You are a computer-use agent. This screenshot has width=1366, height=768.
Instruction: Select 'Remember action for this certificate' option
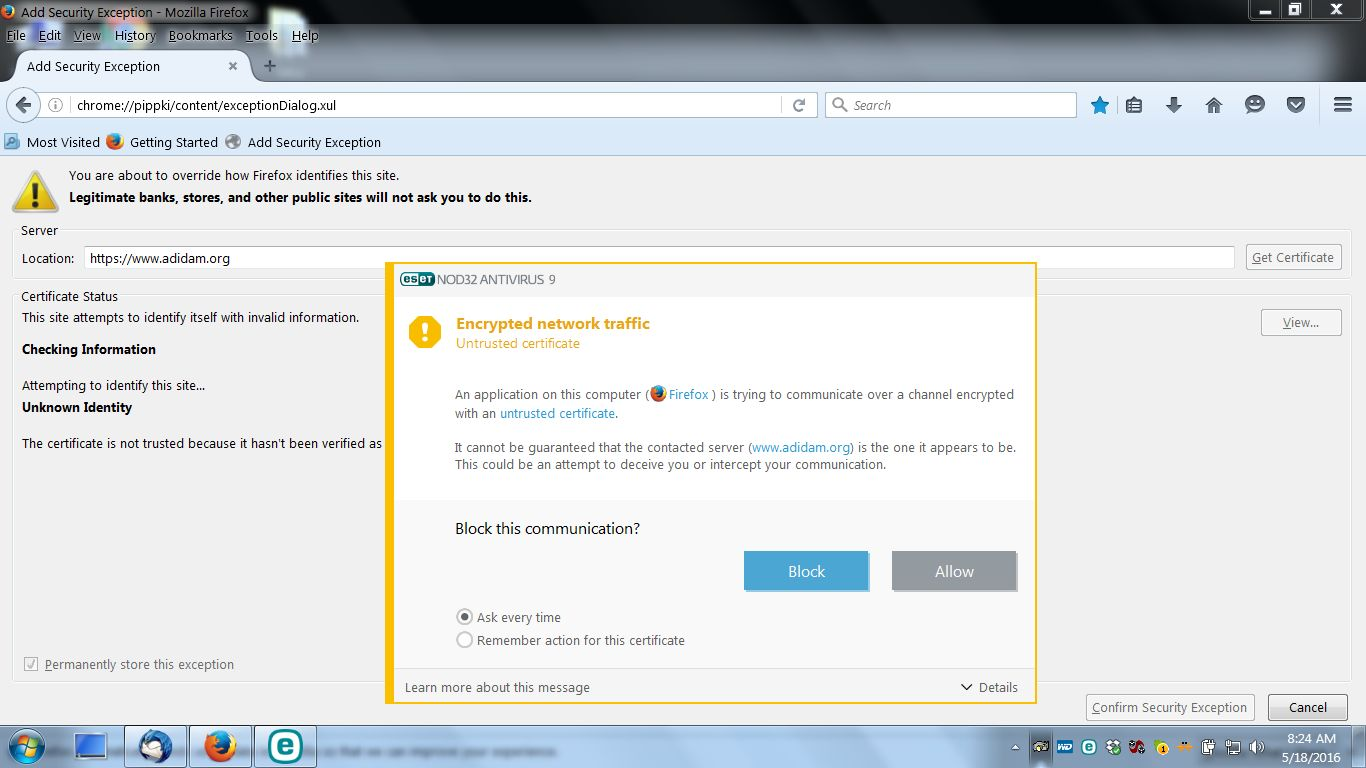tap(464, 640)
